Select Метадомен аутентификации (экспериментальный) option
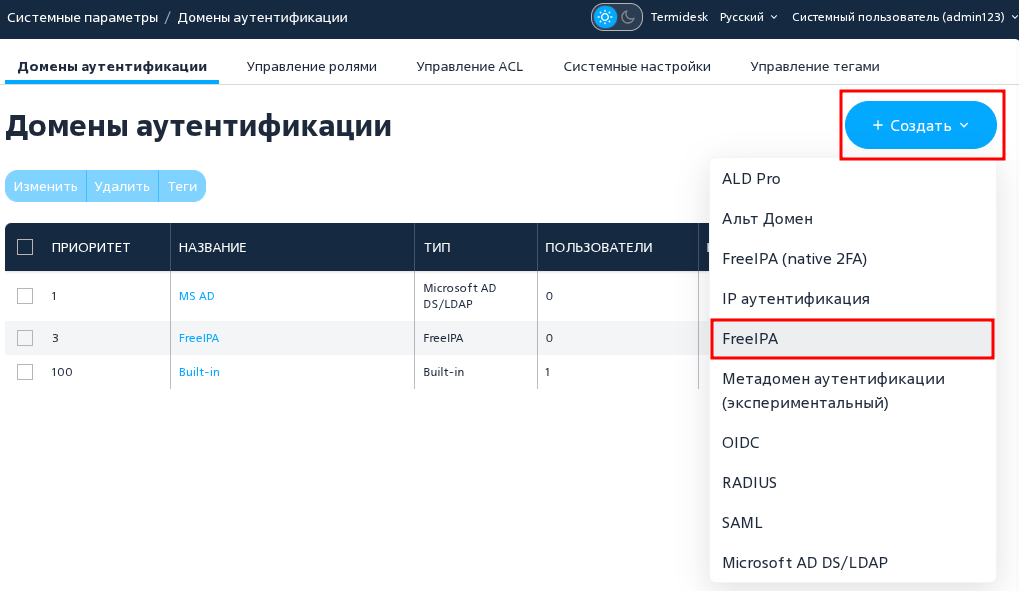Image resolution: width=1019 pixels, height=591 pixels. [853, 391]
